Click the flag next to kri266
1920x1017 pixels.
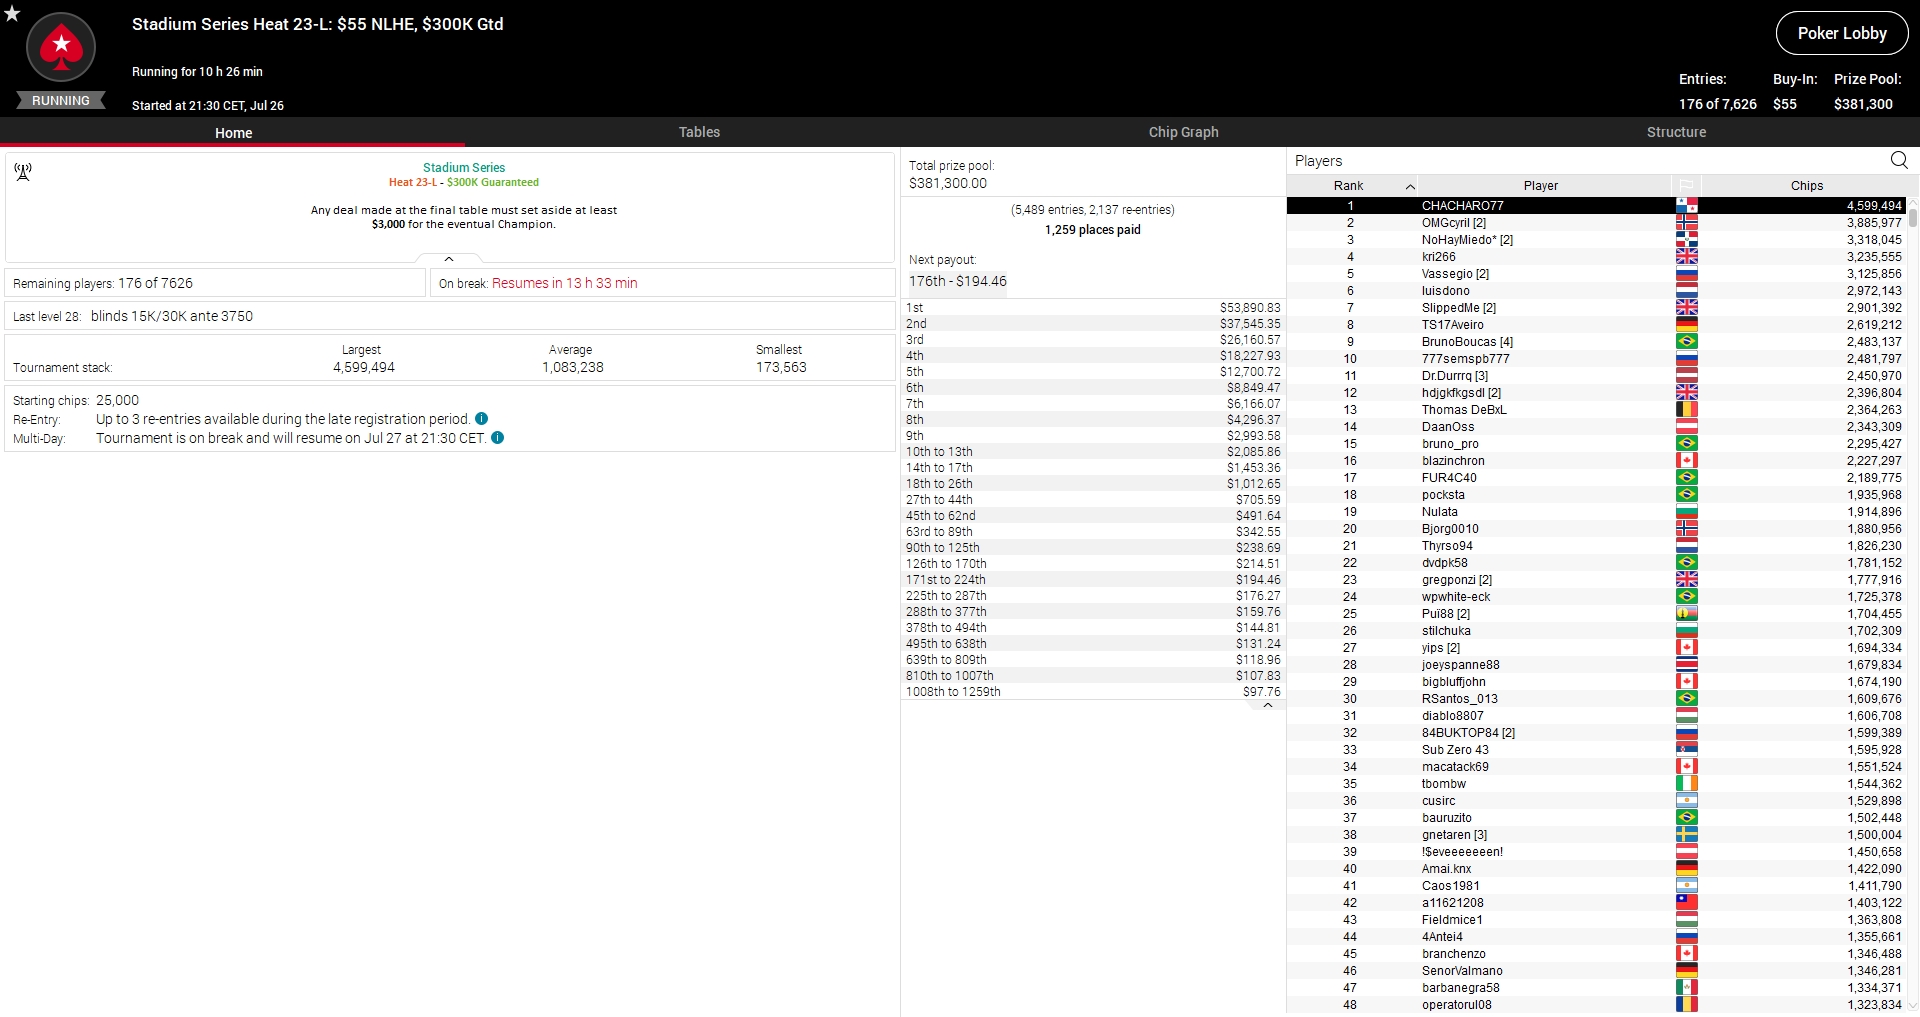pos(1687,257)
